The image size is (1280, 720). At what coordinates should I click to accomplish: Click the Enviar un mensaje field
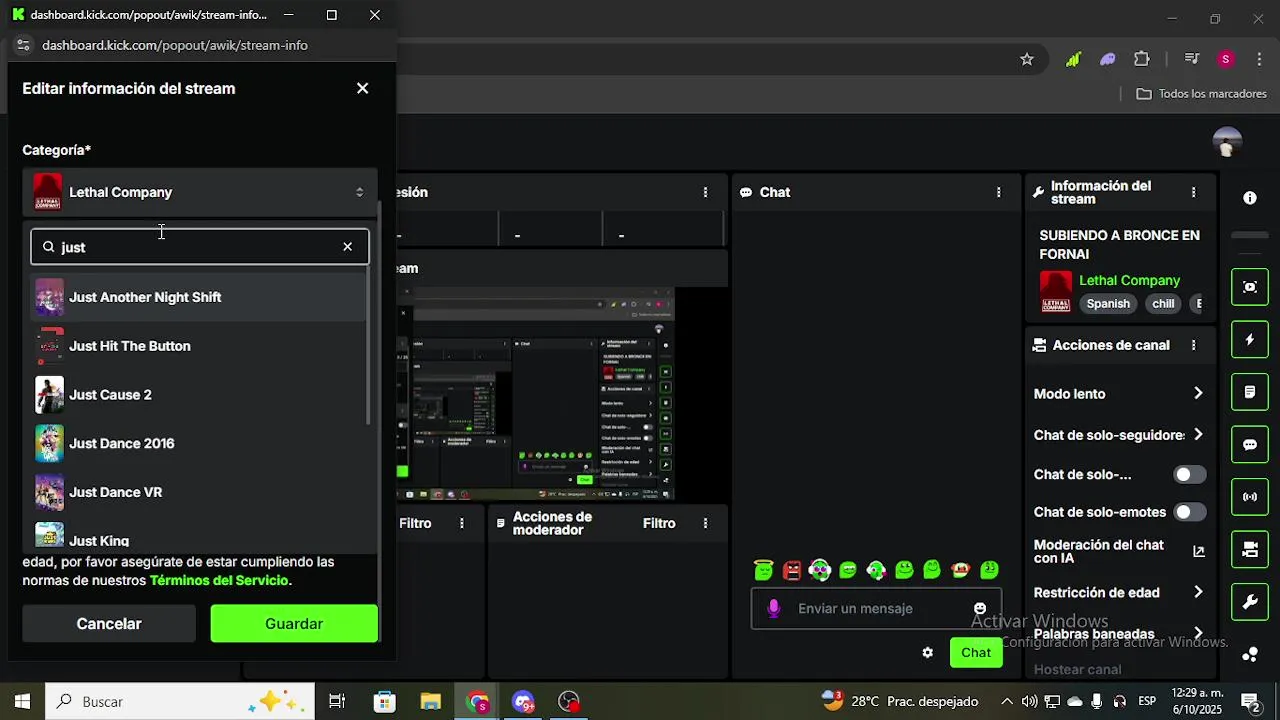pos(876,608)
